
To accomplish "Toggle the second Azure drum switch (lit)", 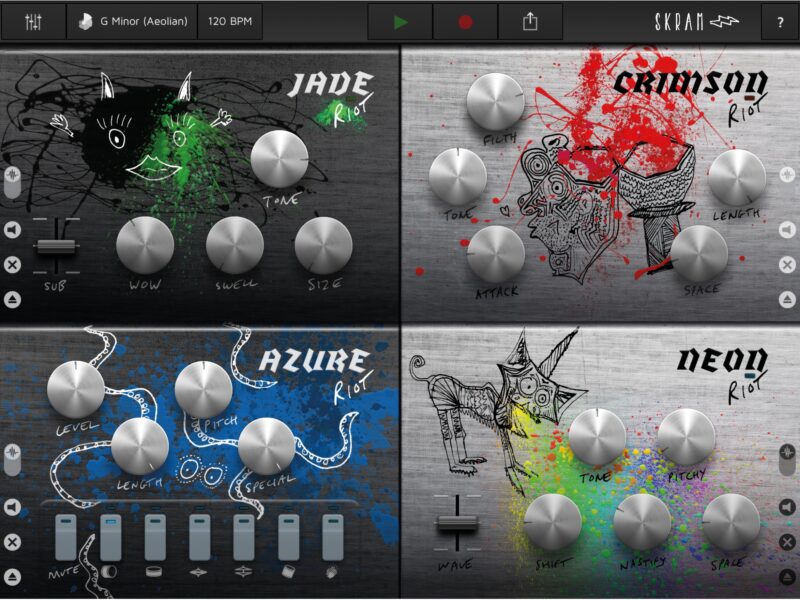I will click(110, 538).
